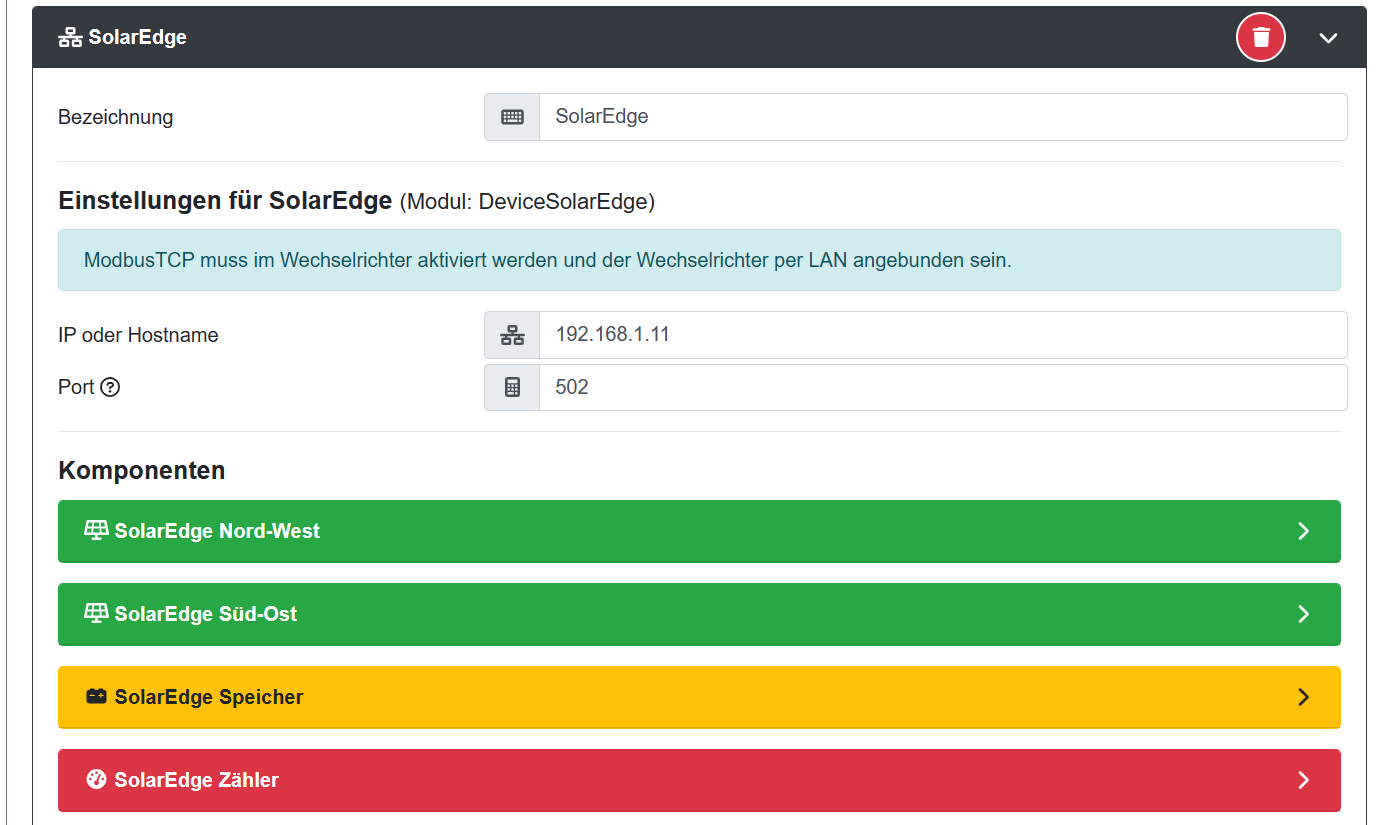This screenshot has height=825, width=1380.
Task: Click the Port help question mark
Action: 110,387
